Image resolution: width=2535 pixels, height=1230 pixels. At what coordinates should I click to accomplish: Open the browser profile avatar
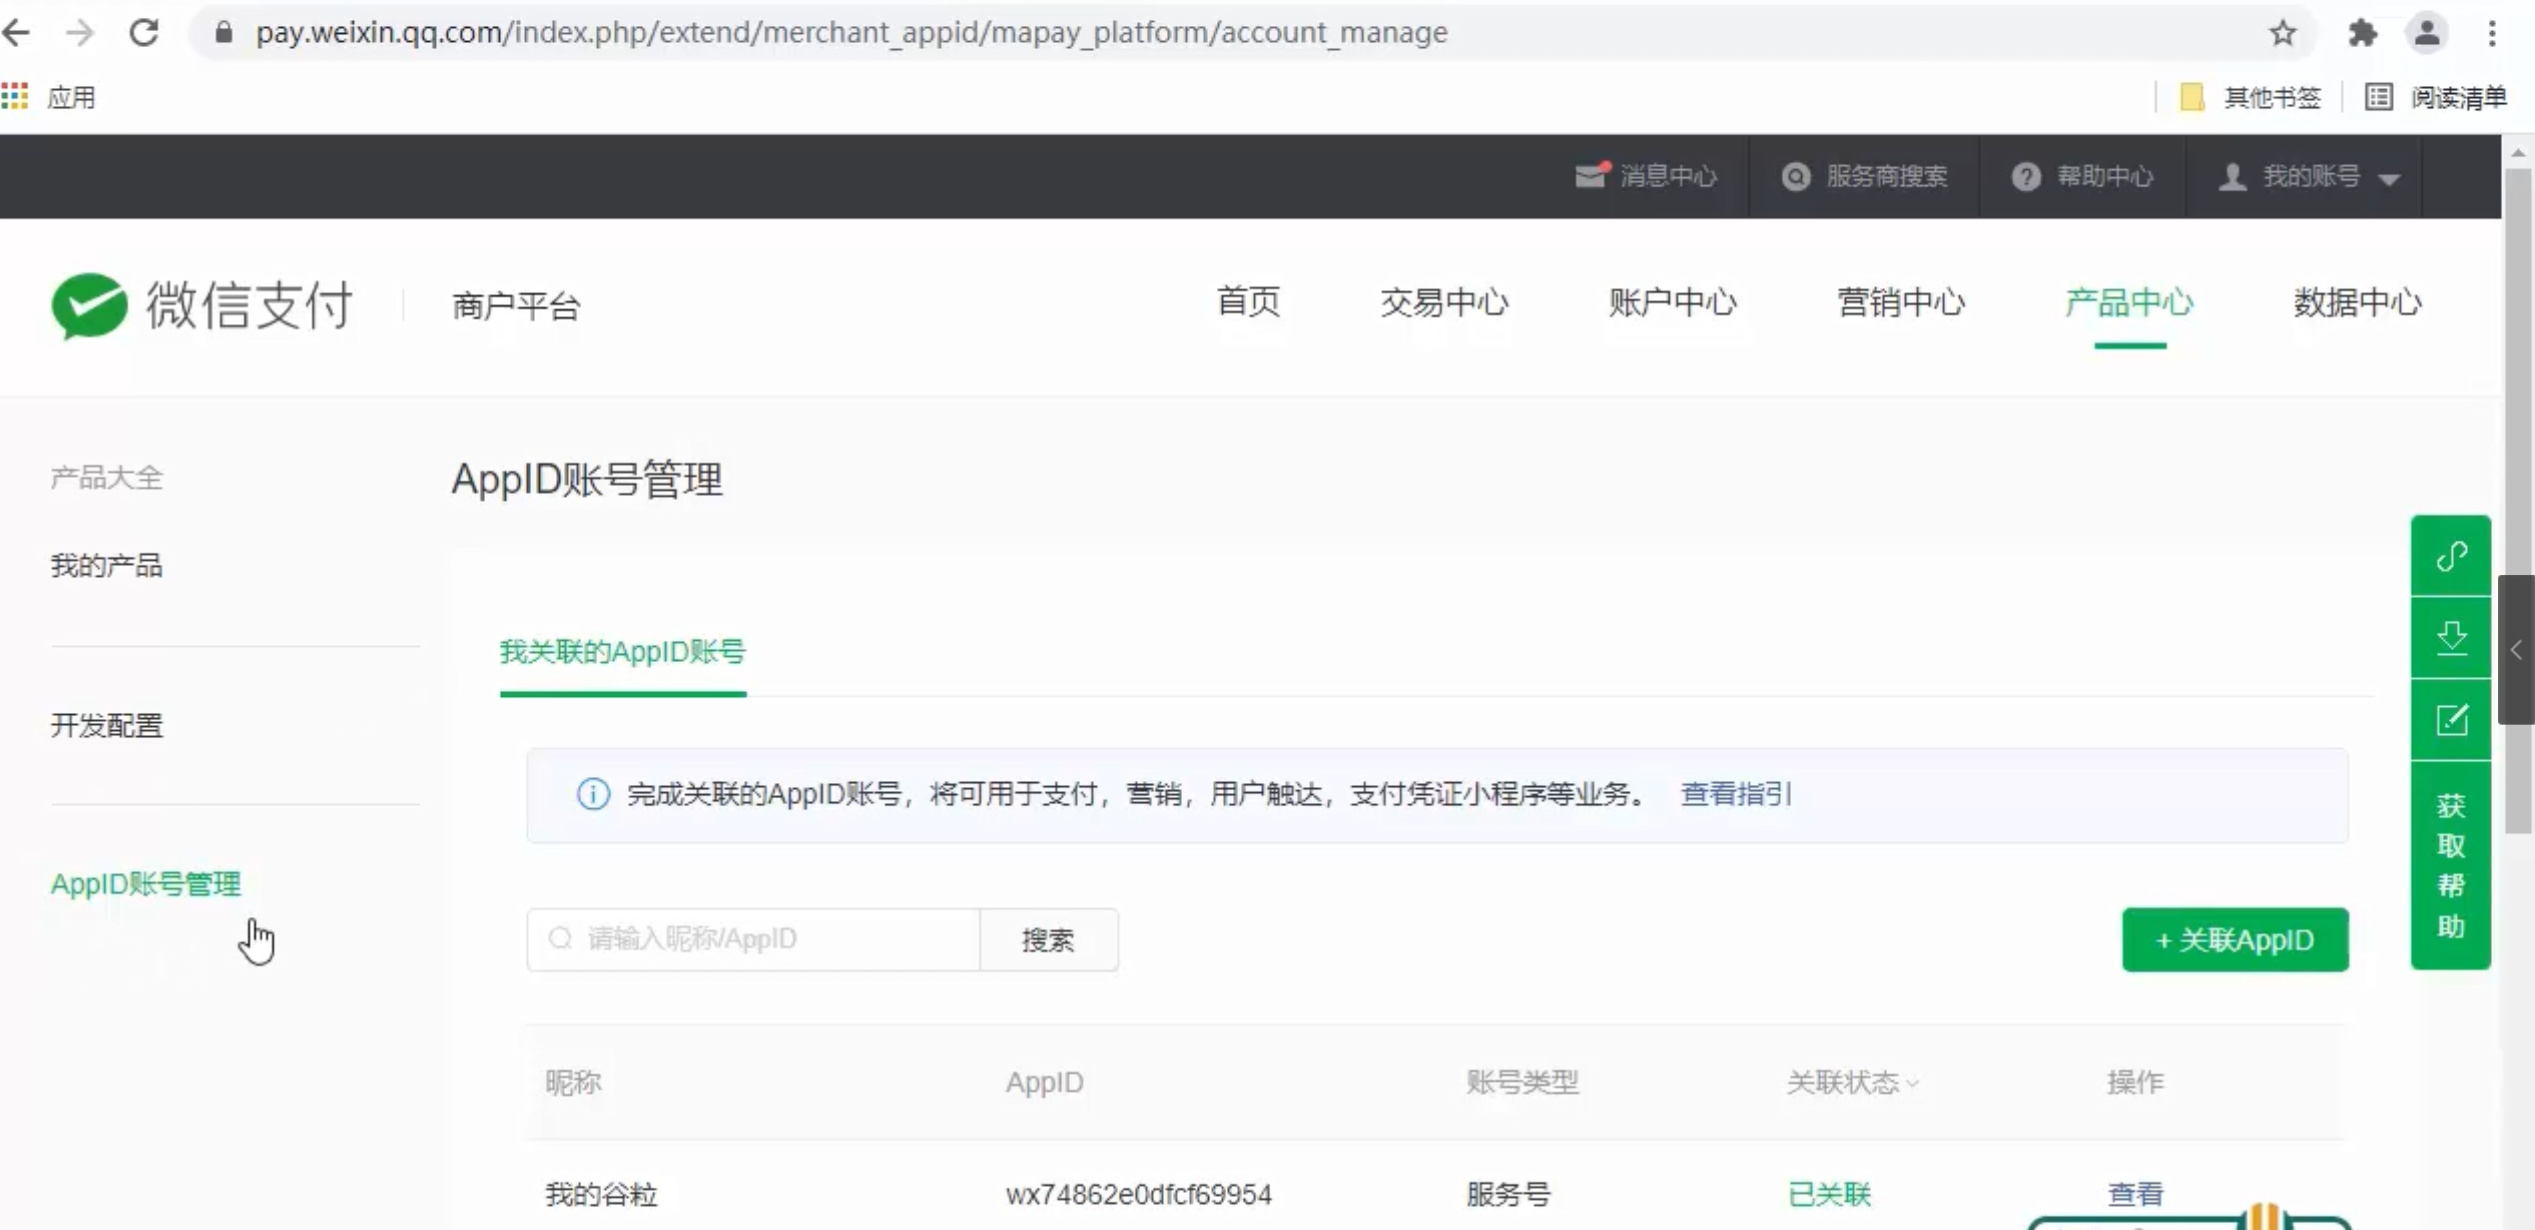point(2426,33)
